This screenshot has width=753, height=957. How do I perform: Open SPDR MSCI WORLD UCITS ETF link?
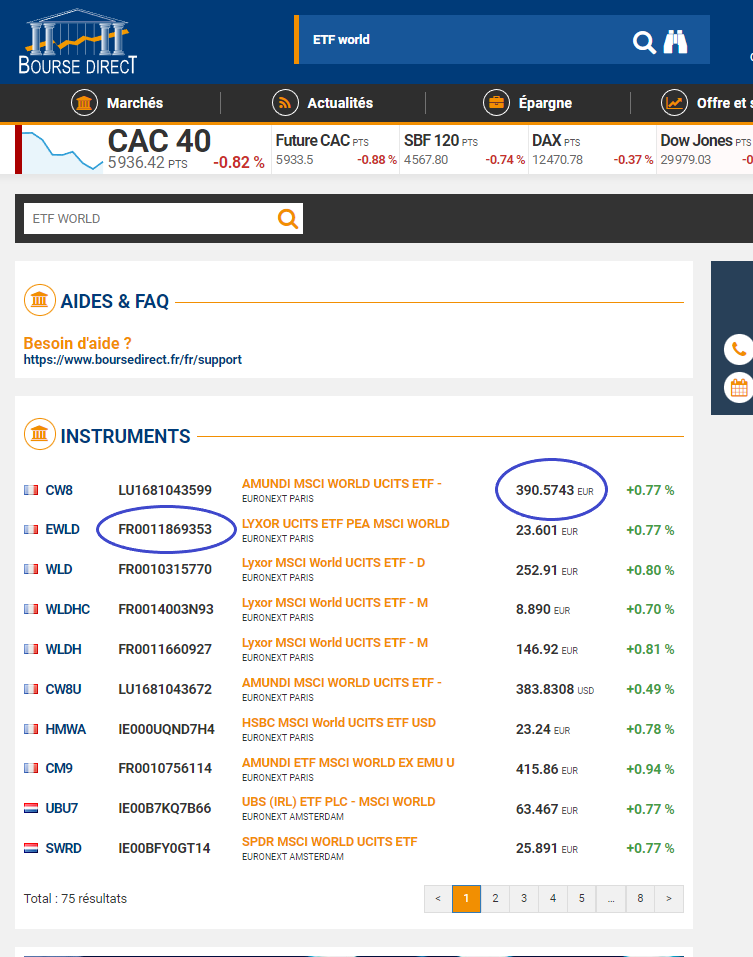(329, 842)
